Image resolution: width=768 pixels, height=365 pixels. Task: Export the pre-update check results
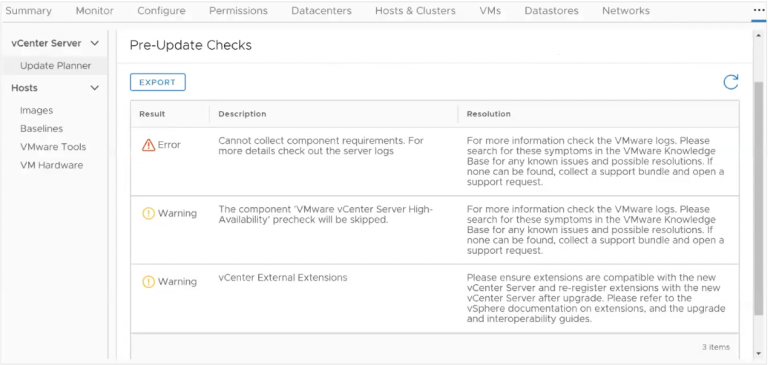[x=158, y=82]
